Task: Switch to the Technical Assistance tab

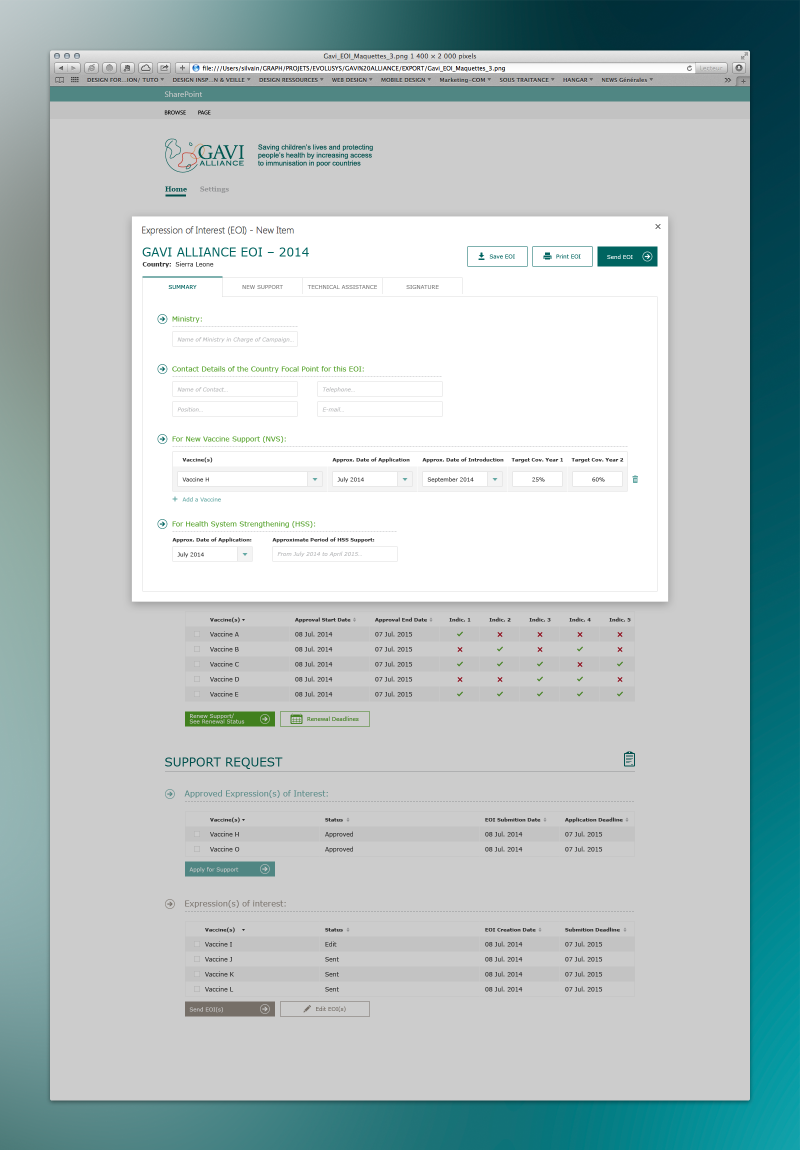Action: point(342,287)
